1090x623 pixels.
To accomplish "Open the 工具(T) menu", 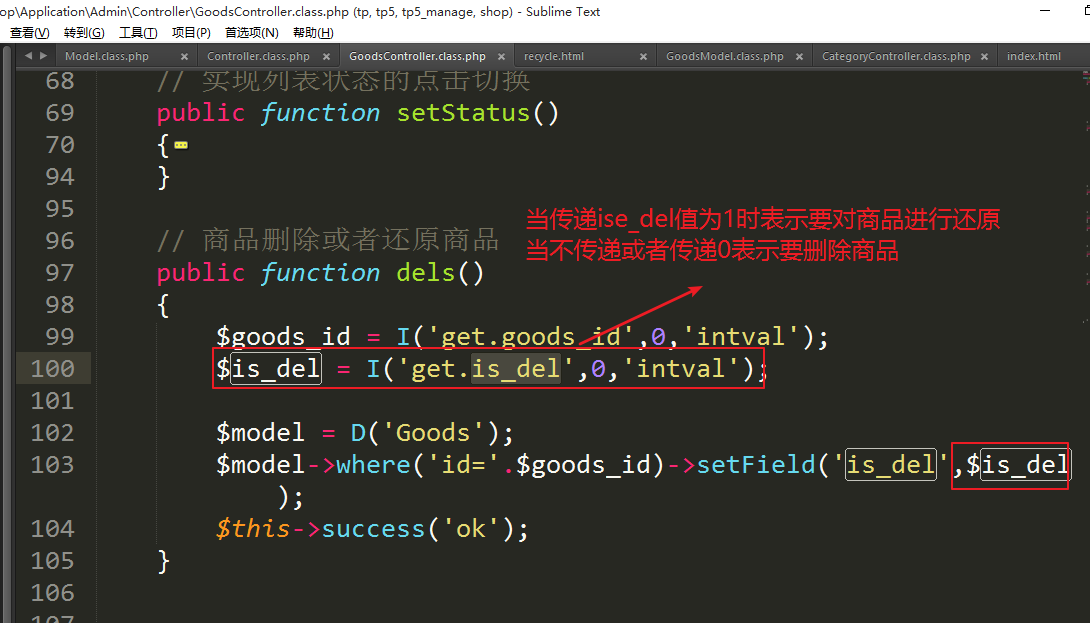I will 138,33.
